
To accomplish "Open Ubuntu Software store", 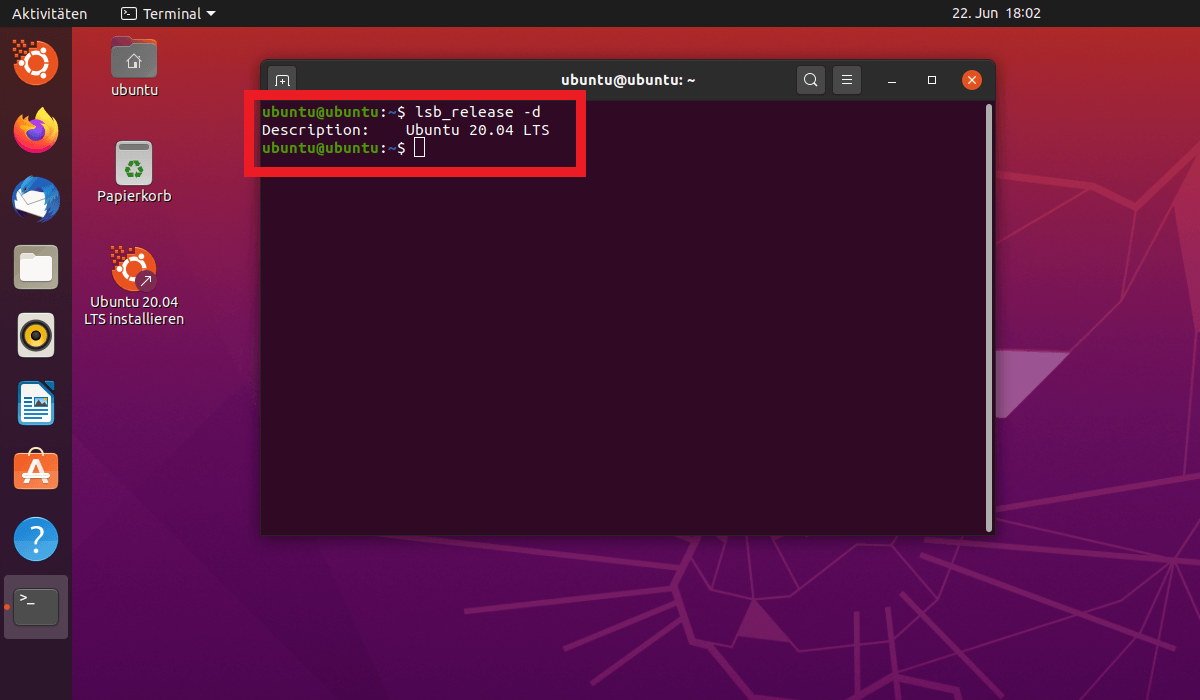I will (x=36, y=470).
